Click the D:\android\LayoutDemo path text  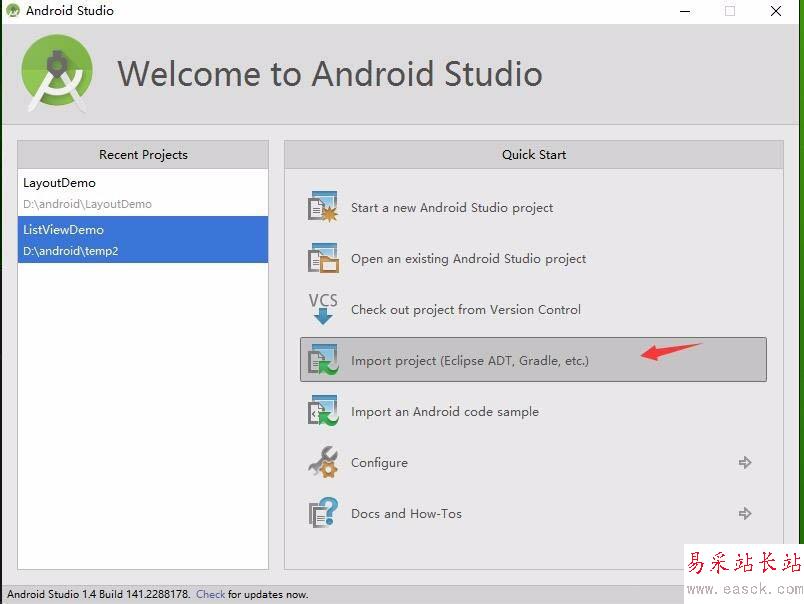pyautogui.click(x=87, y=204)
